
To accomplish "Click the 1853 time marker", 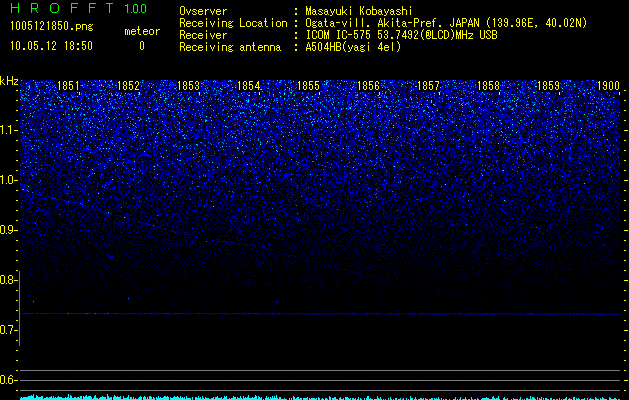I will tap(188, 86).
